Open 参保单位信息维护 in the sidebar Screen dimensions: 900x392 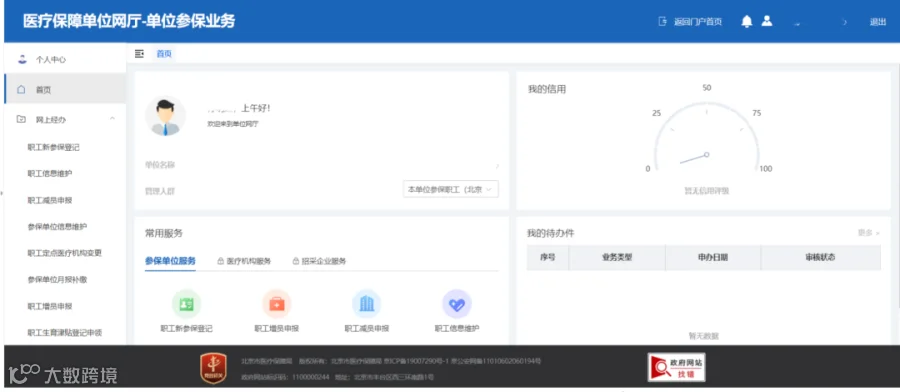57,227
